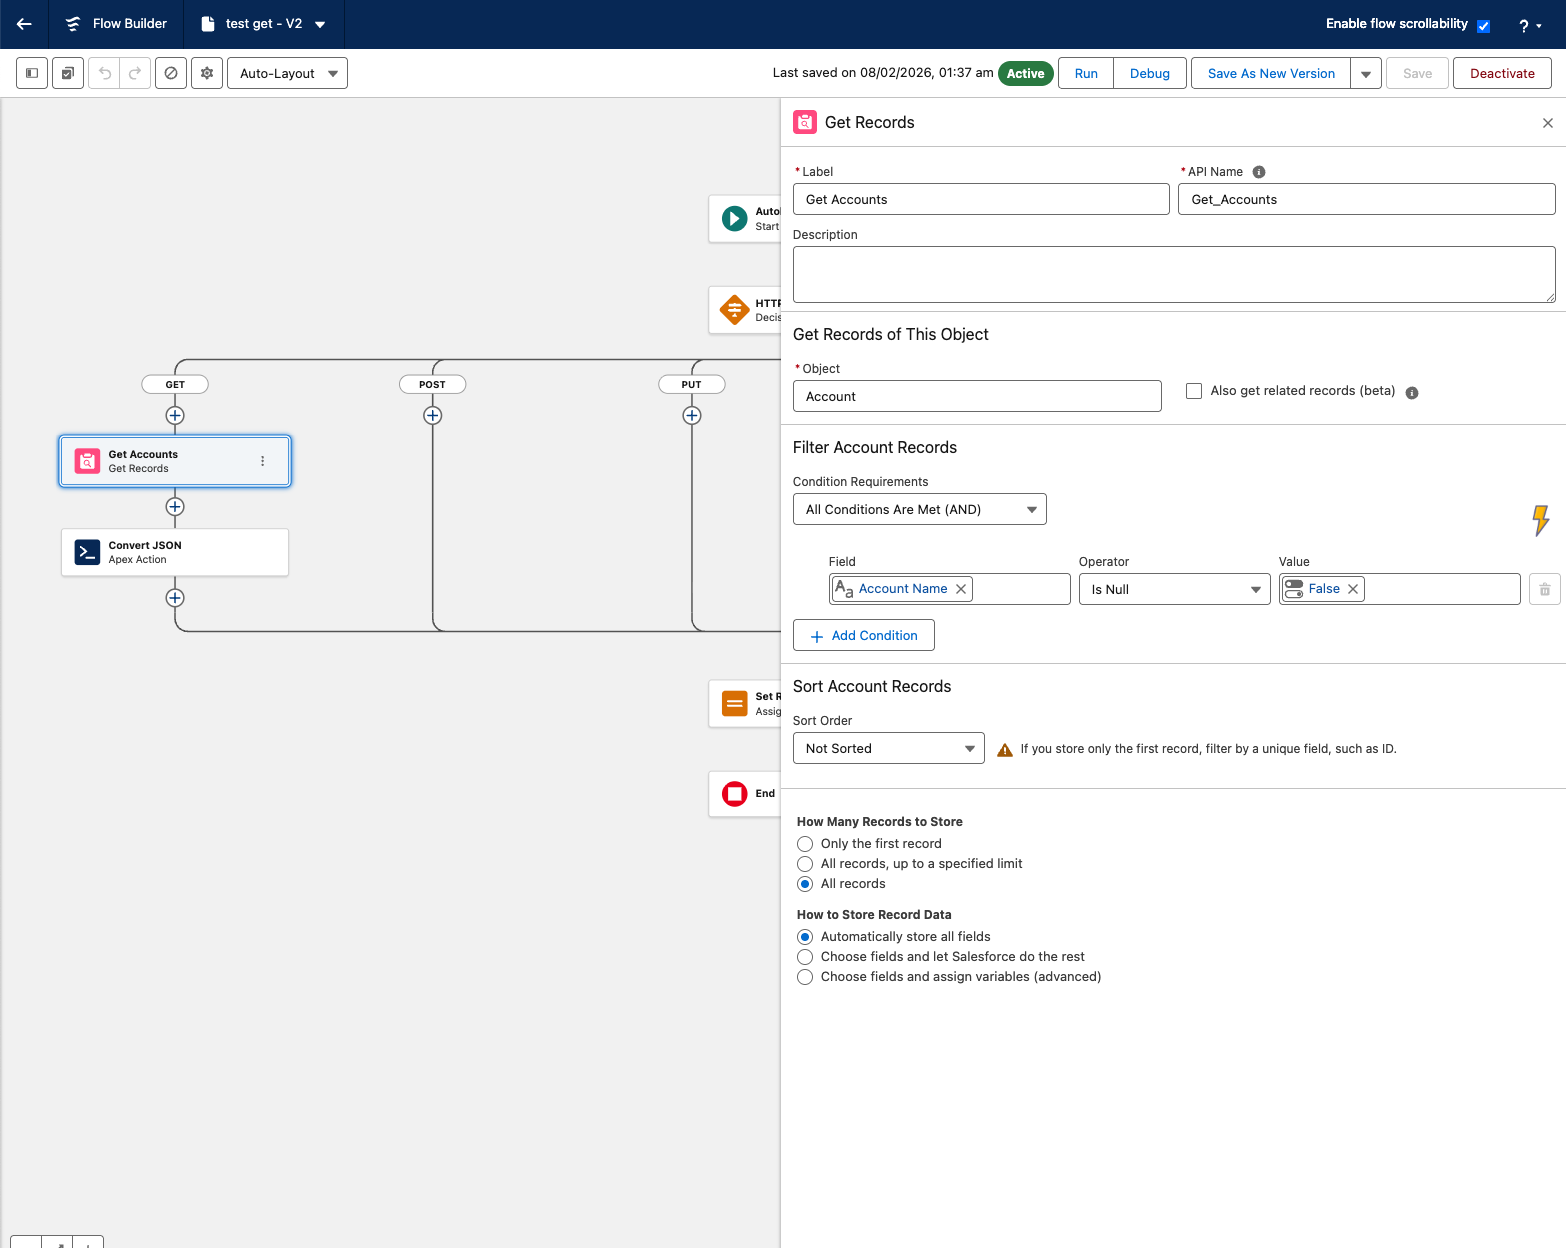Select All records, up to a specified limit

tap(805, 864)
